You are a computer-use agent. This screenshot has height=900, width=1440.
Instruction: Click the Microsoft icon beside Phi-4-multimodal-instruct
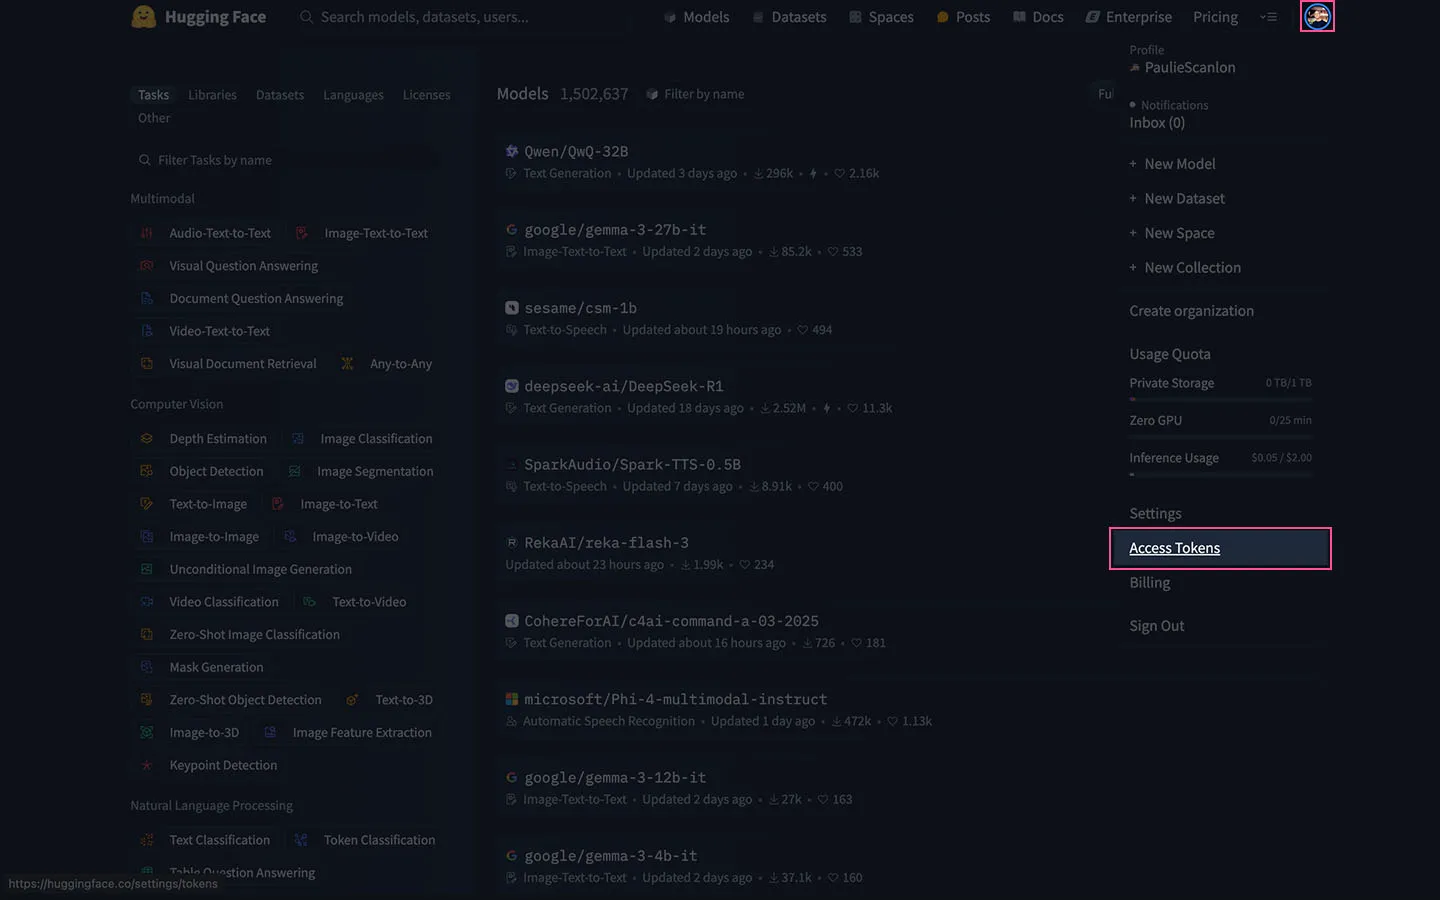[x=512, y=699]
